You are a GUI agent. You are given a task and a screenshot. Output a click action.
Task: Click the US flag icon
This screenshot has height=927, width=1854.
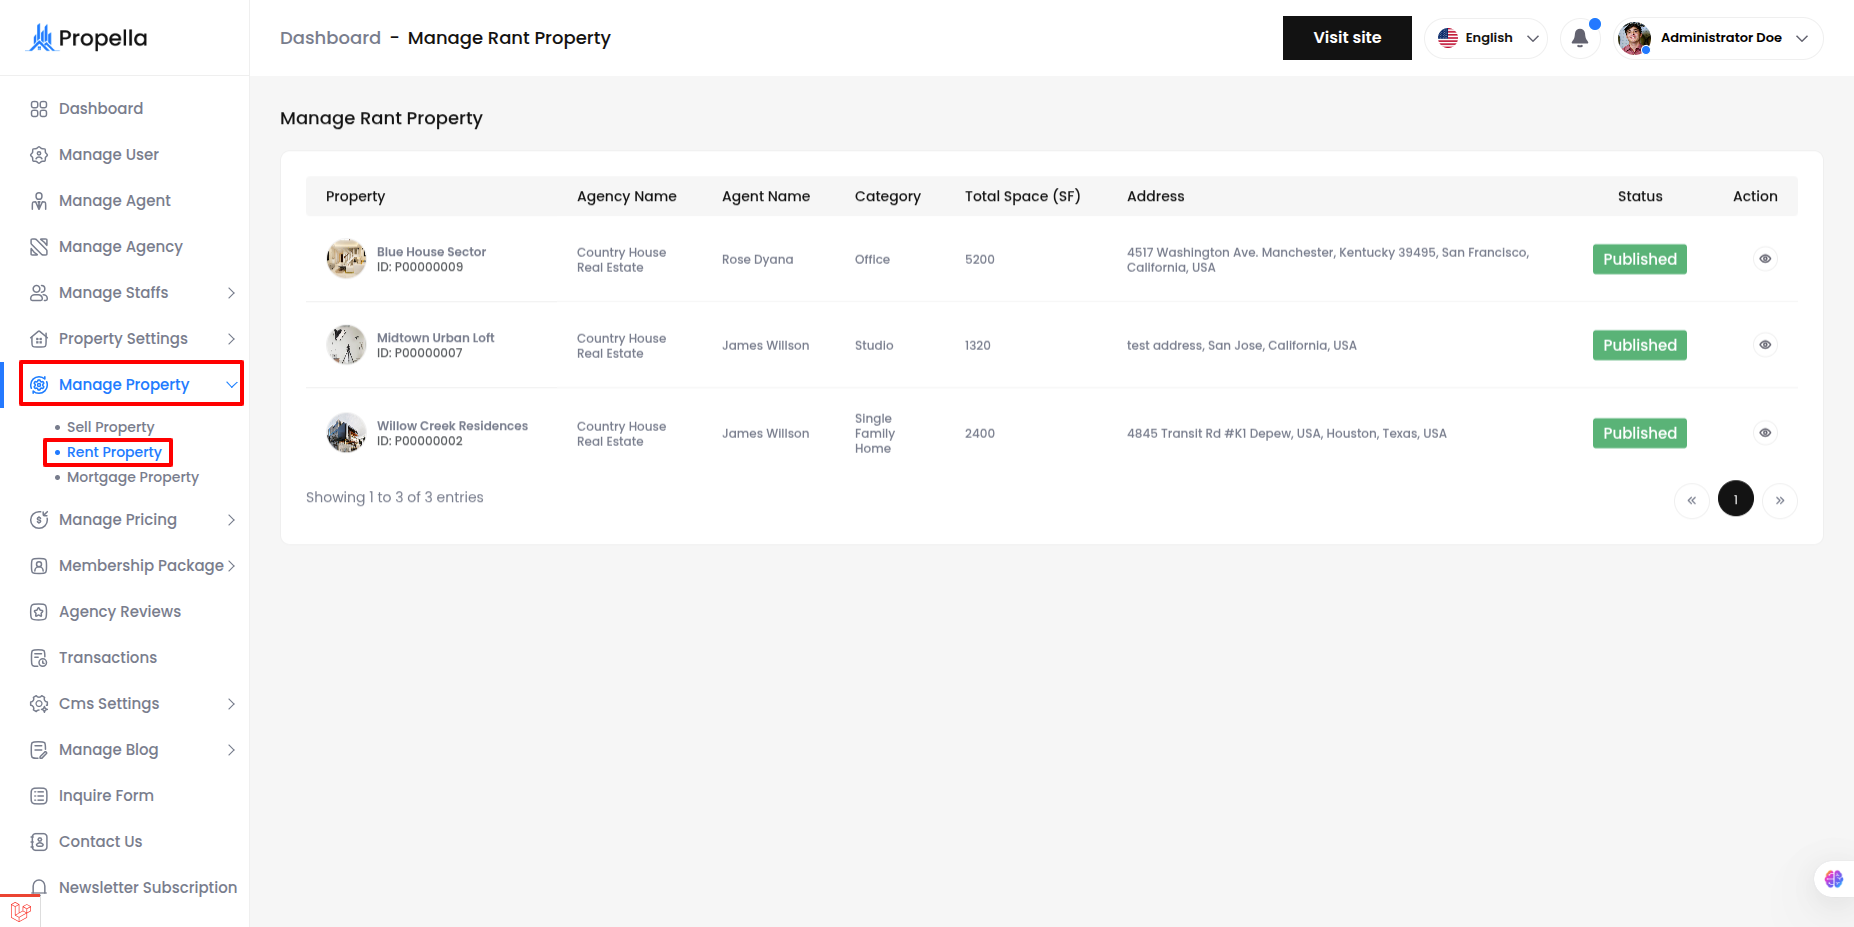point(1448,38)
